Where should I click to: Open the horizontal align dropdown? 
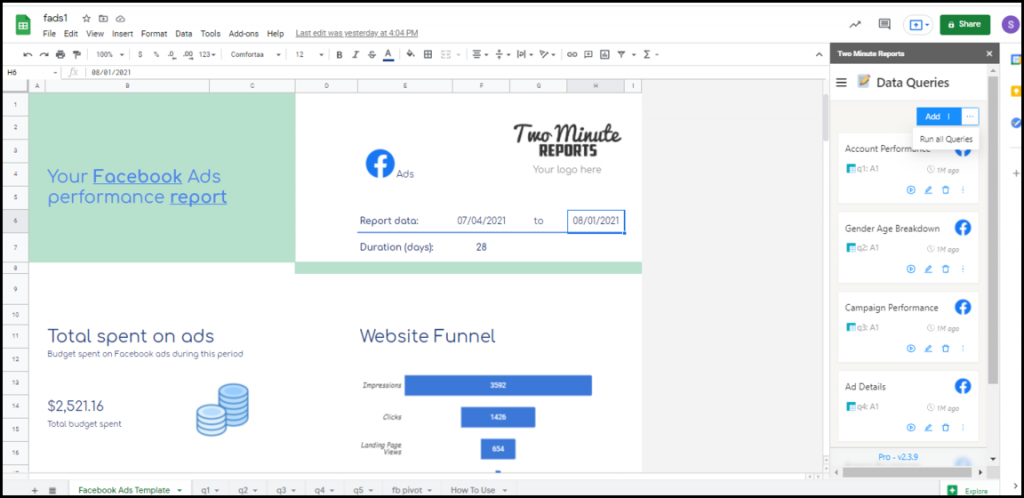point(479,55)
